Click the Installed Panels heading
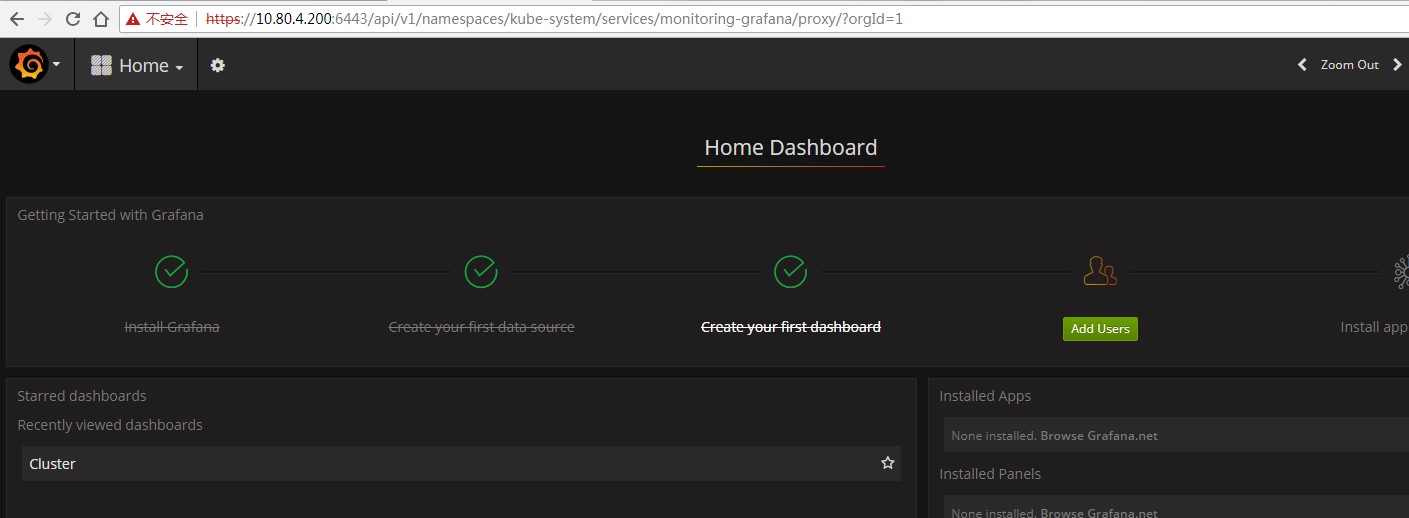The height and width of the screenshot is (518, 1409). [x=990, y=474]
